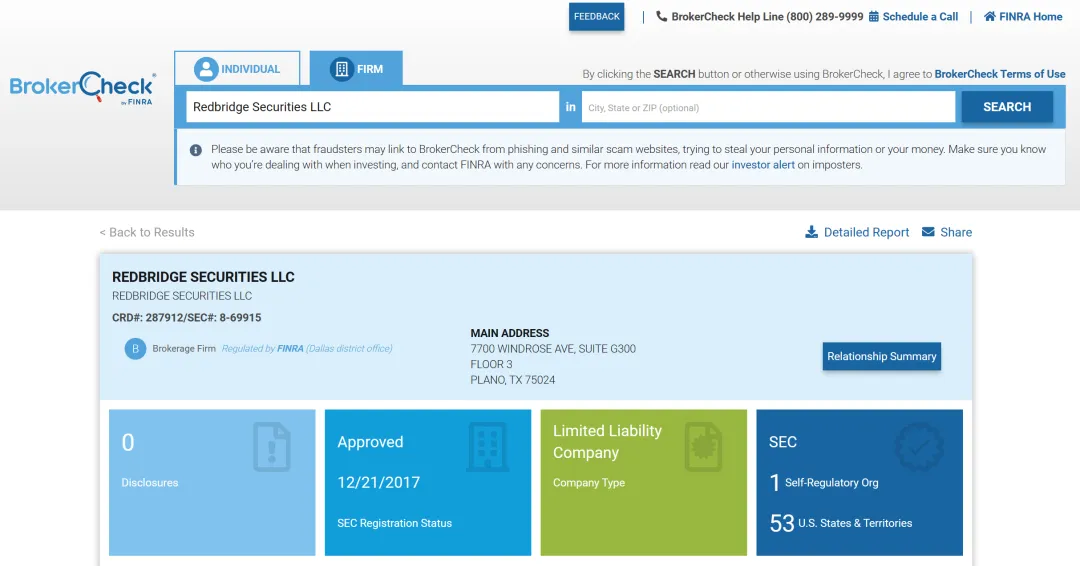The image size is (1080, 566).
Task: Click the 12/21/2017 registration date
Action: click(x=378, y=483)
